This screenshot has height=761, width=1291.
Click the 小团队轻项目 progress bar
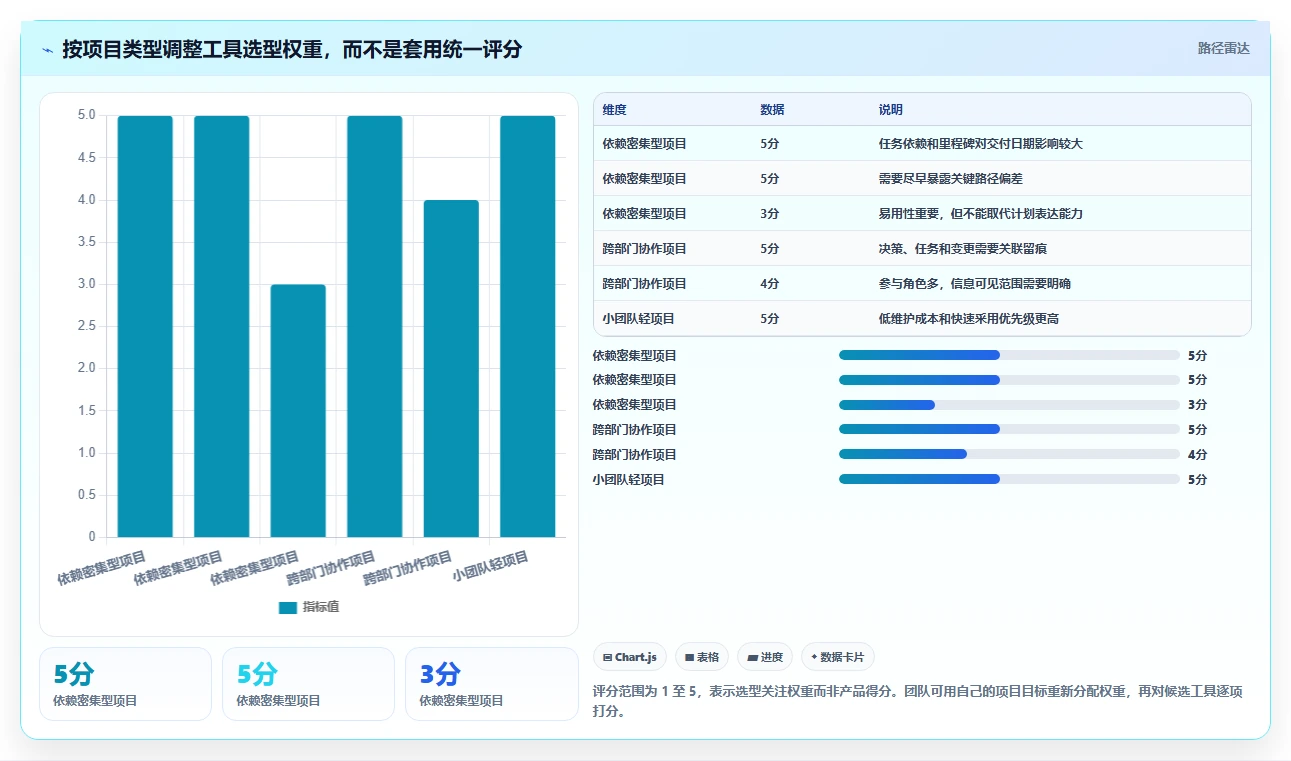pos(1010,480)
